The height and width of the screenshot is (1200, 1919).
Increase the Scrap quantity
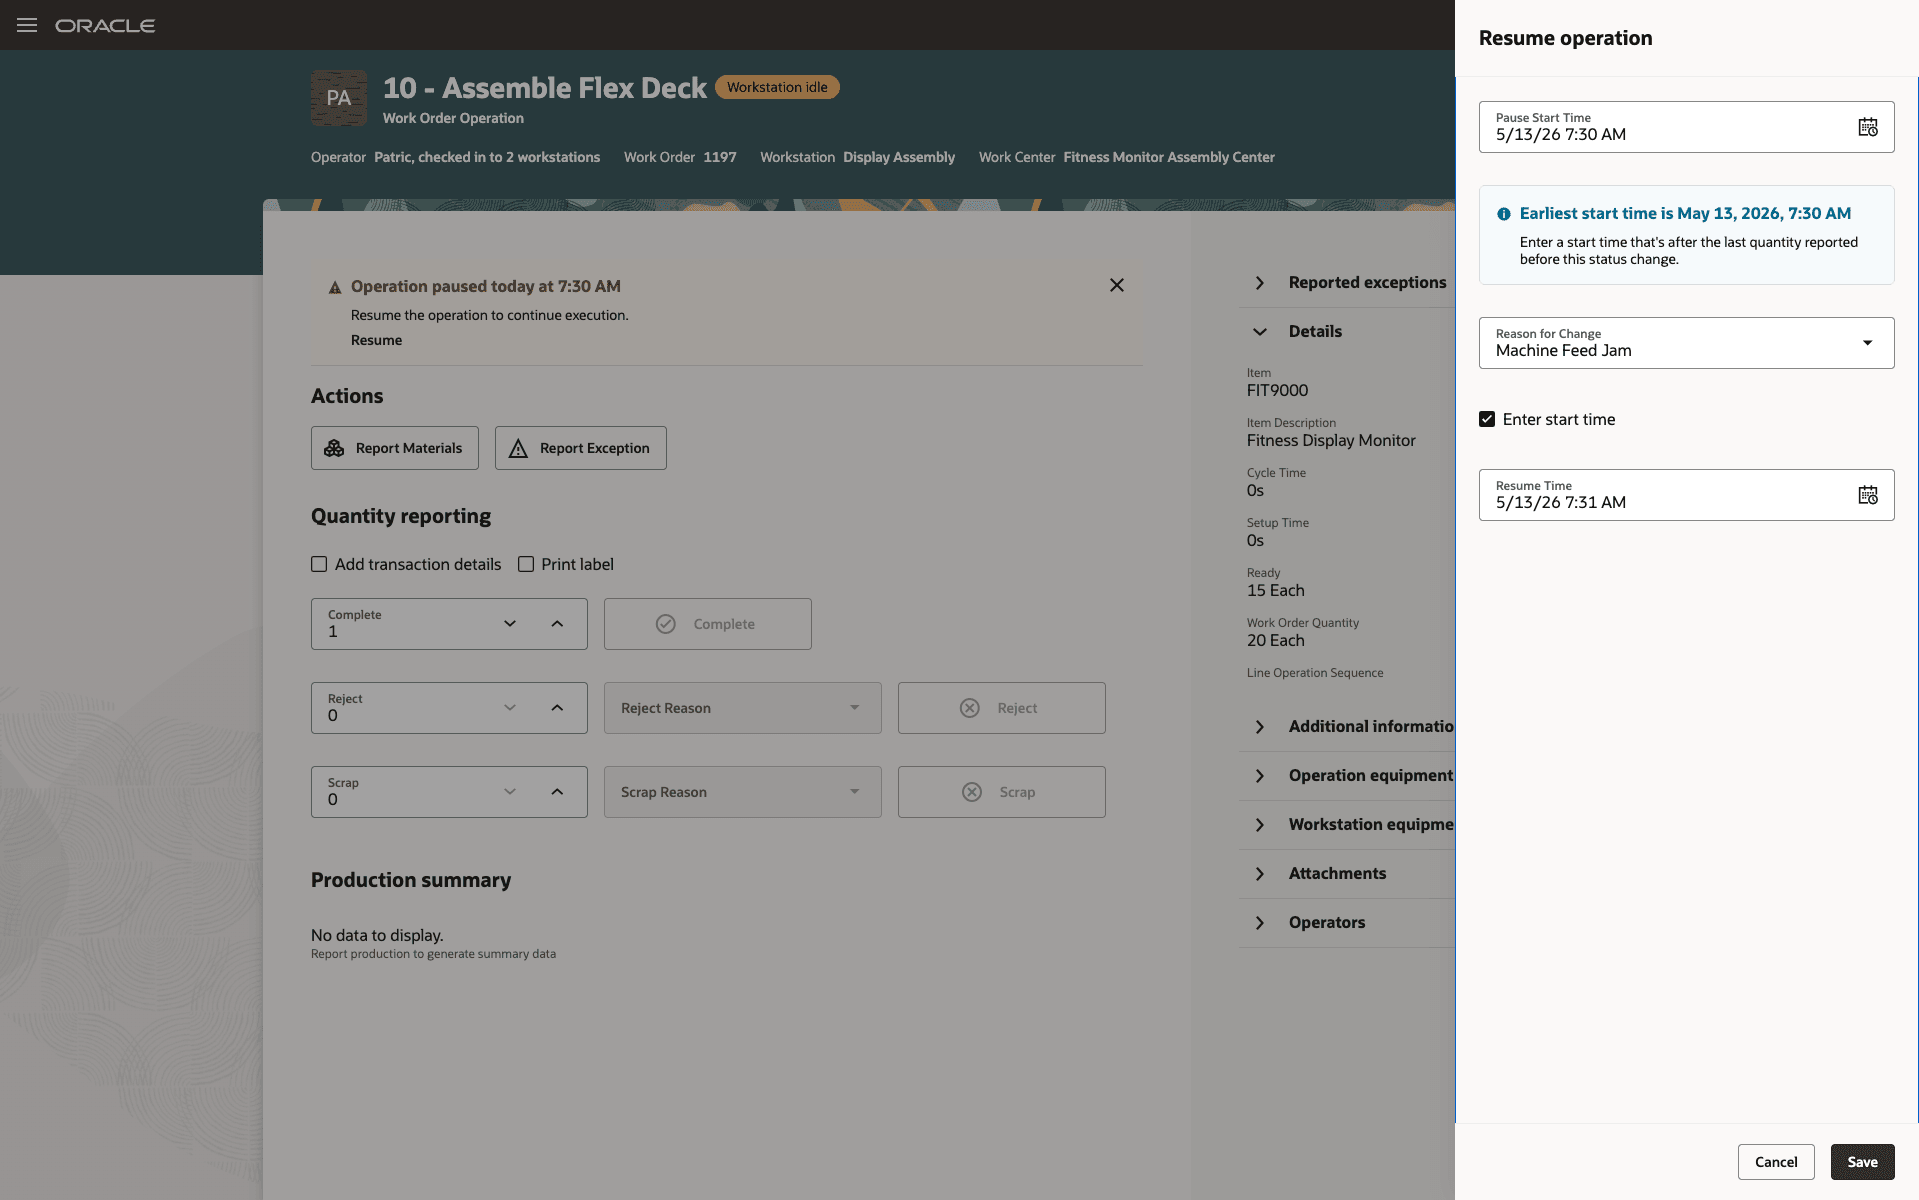click(557, 792)
